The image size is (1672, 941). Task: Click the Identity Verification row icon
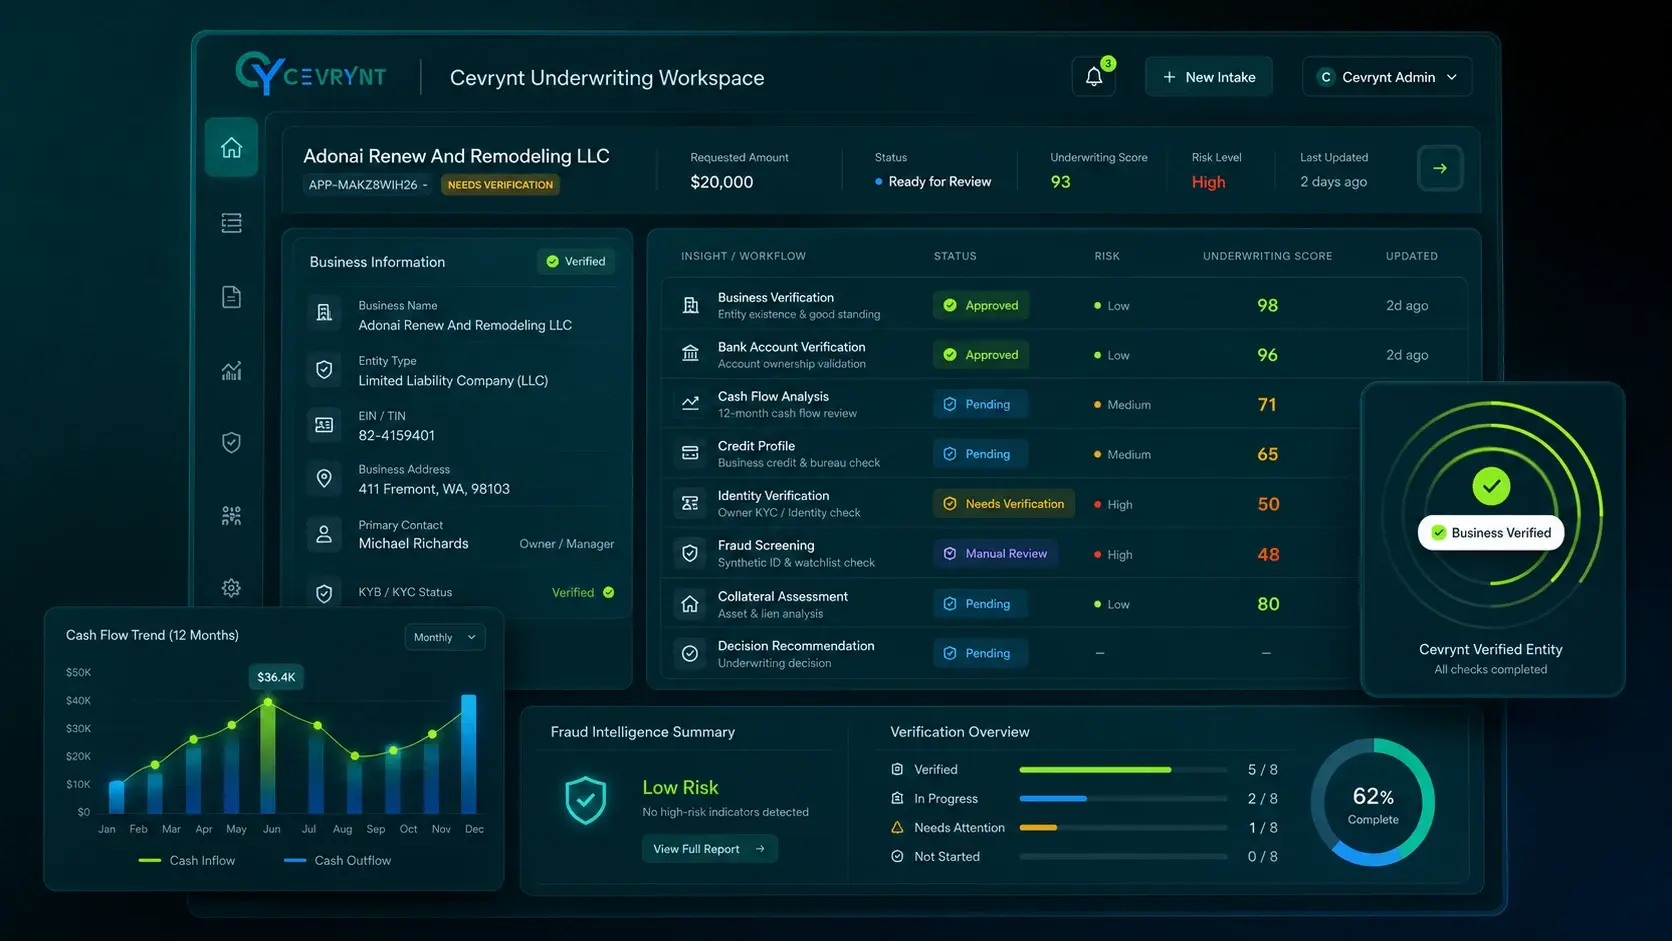690,503
